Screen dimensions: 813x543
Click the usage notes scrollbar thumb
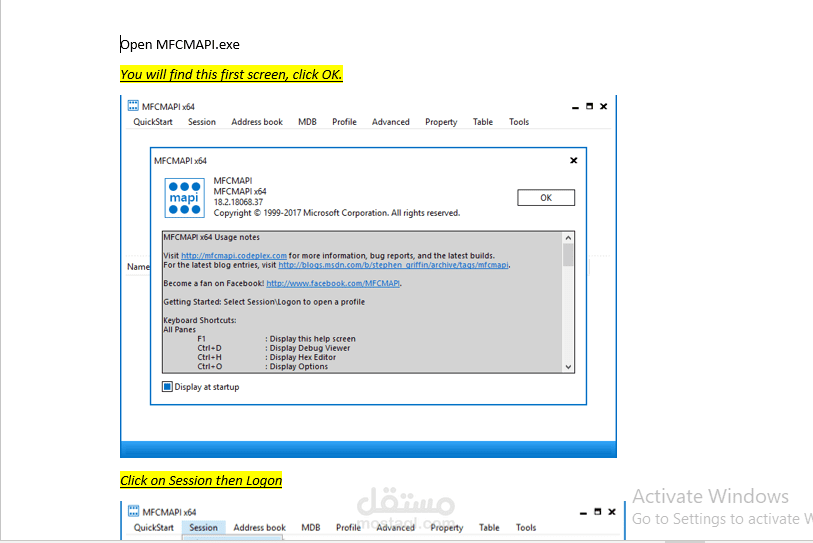tap(568, 255)
